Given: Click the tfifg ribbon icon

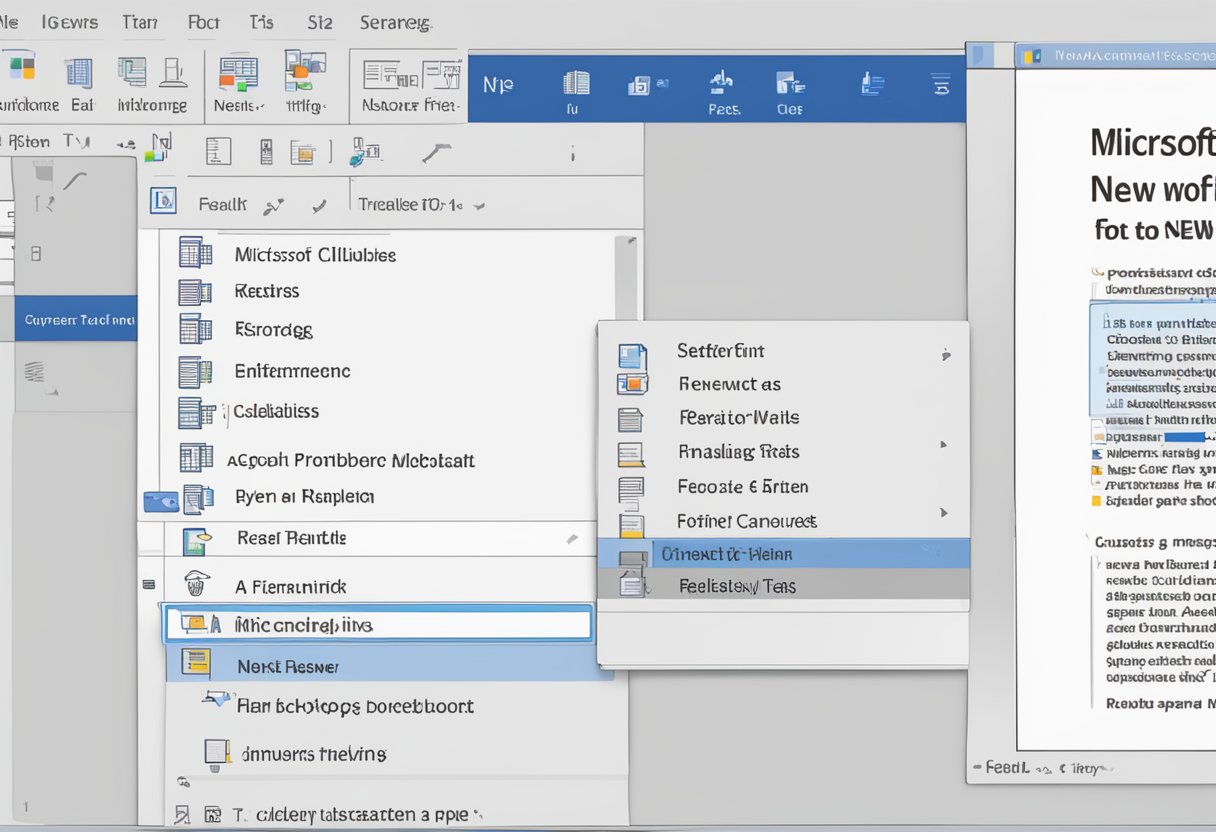Looking at the screenshot, I should click(305, 75).
